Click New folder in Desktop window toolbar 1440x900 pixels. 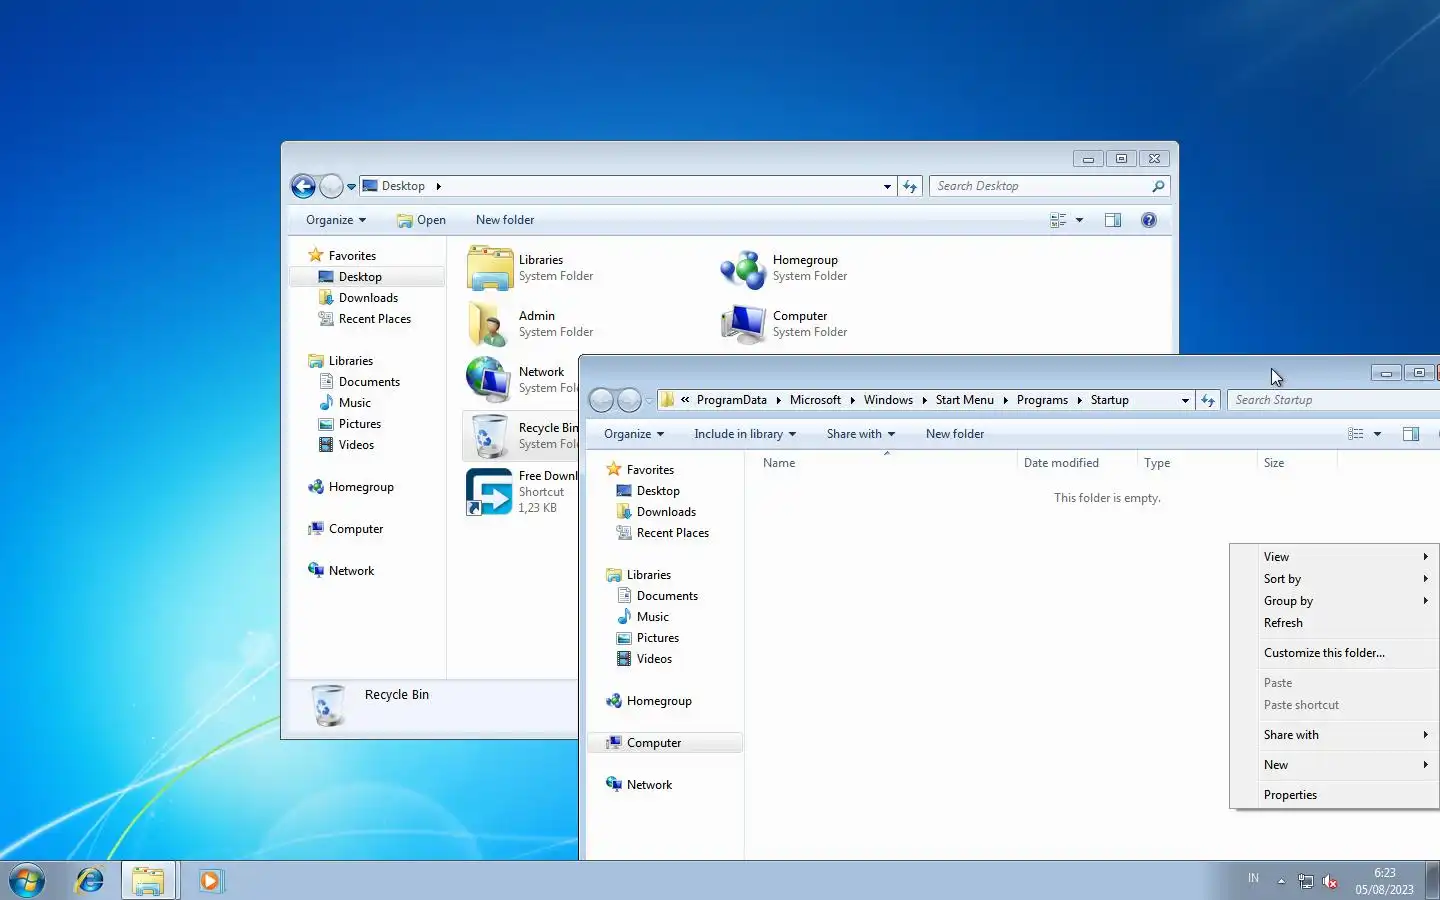505,220
